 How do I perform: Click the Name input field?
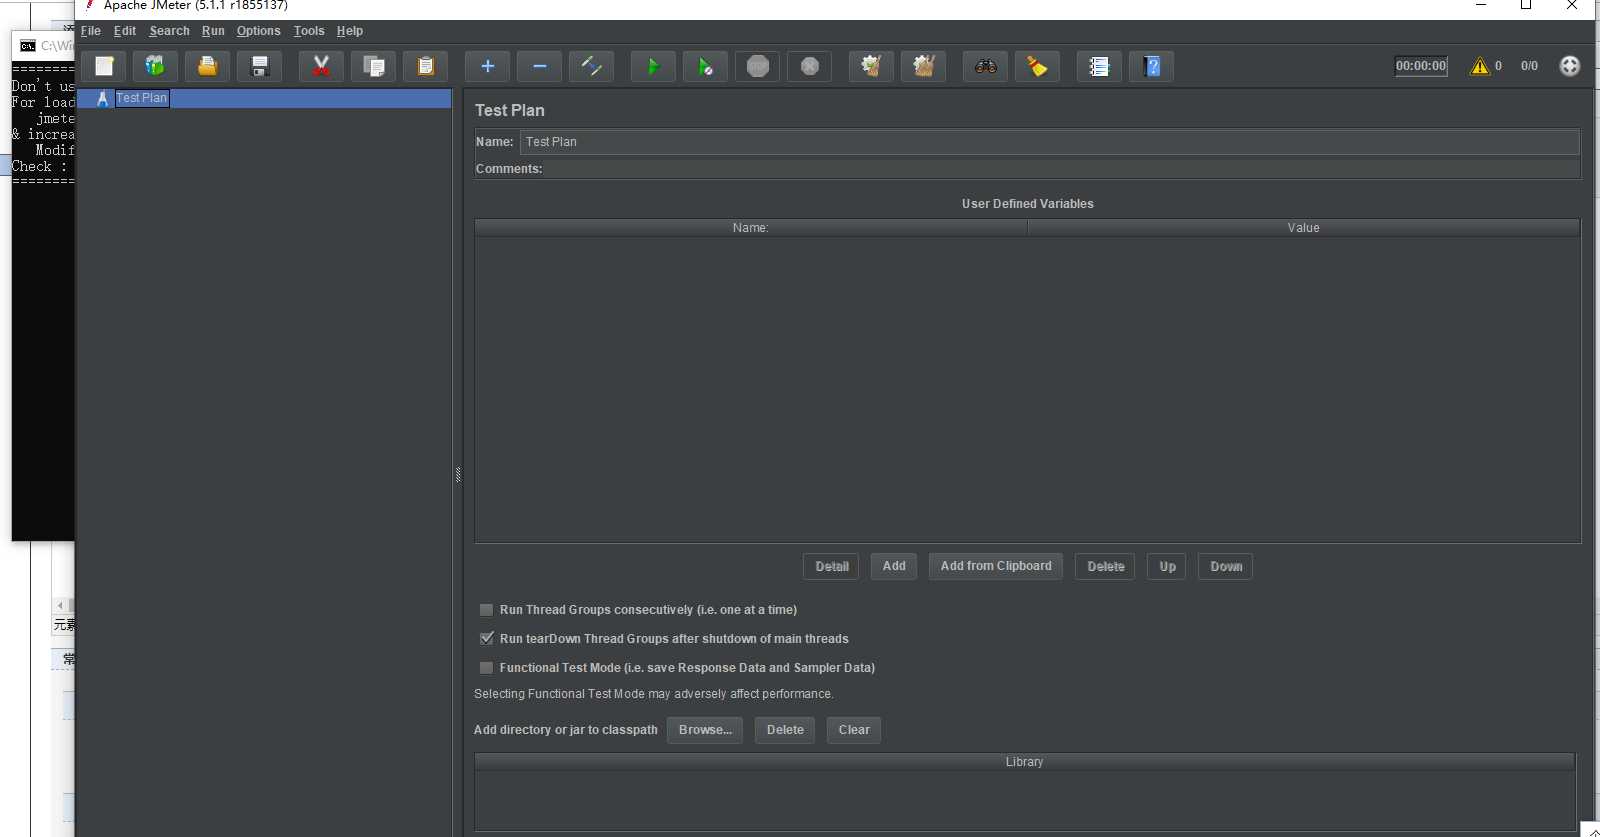click(1049, 142)
